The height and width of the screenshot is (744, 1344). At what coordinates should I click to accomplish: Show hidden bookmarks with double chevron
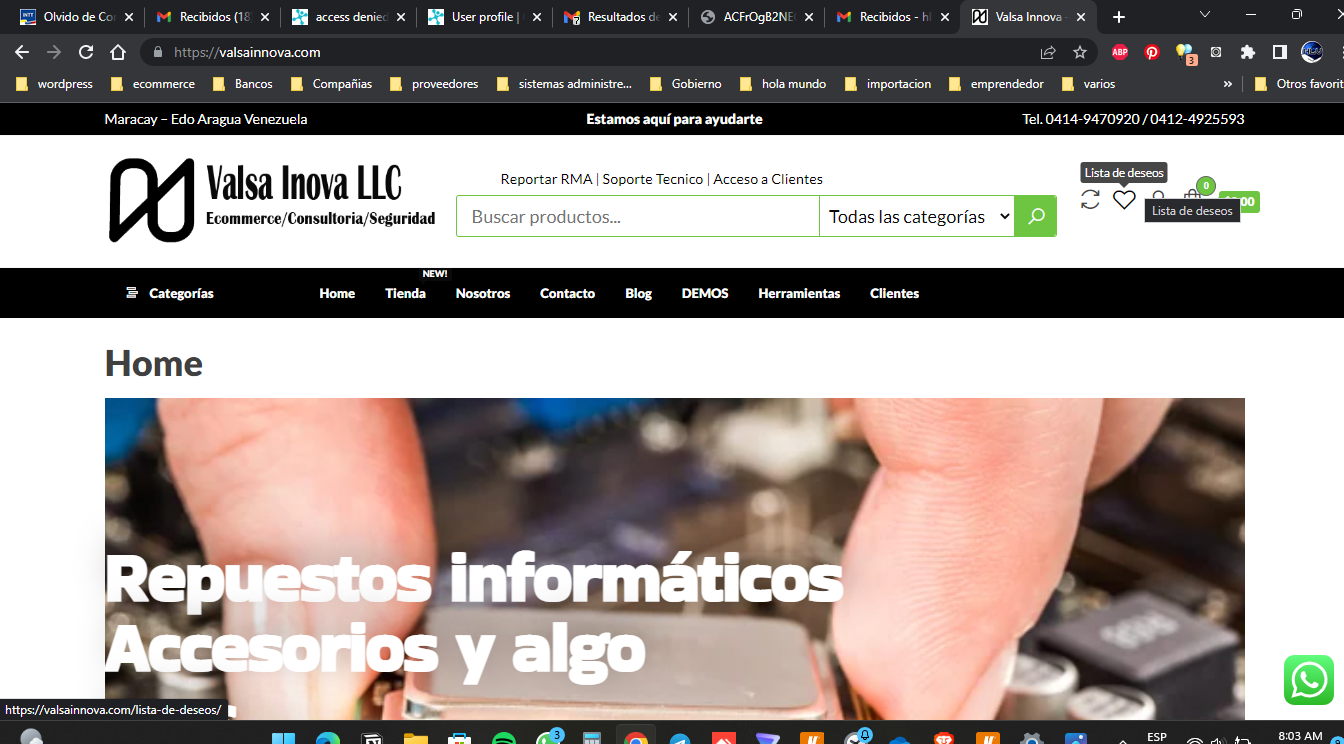coord(1228,84)
